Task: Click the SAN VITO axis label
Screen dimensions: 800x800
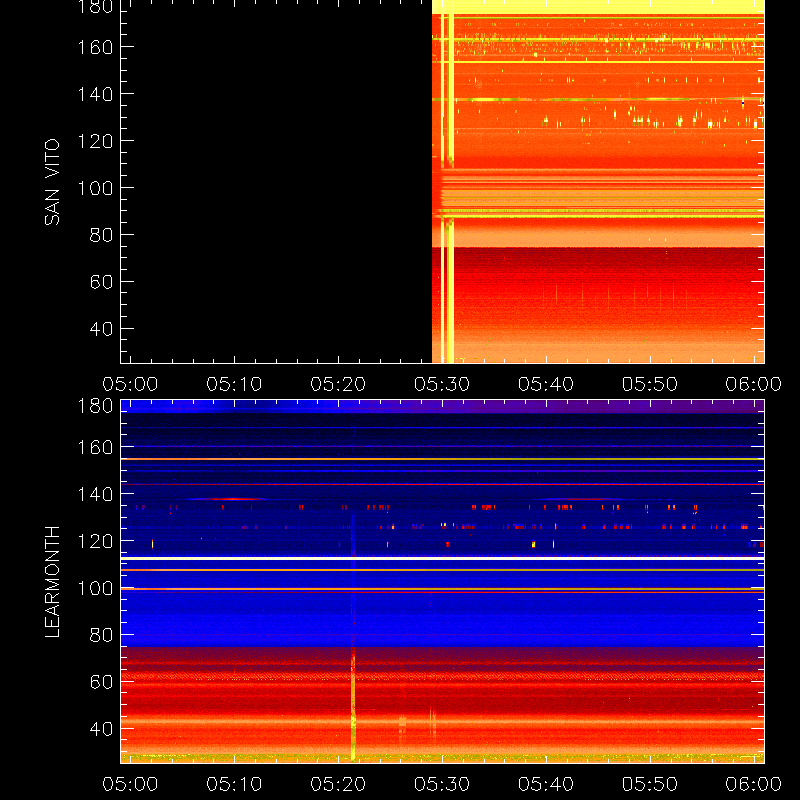Action: [52, 182]
